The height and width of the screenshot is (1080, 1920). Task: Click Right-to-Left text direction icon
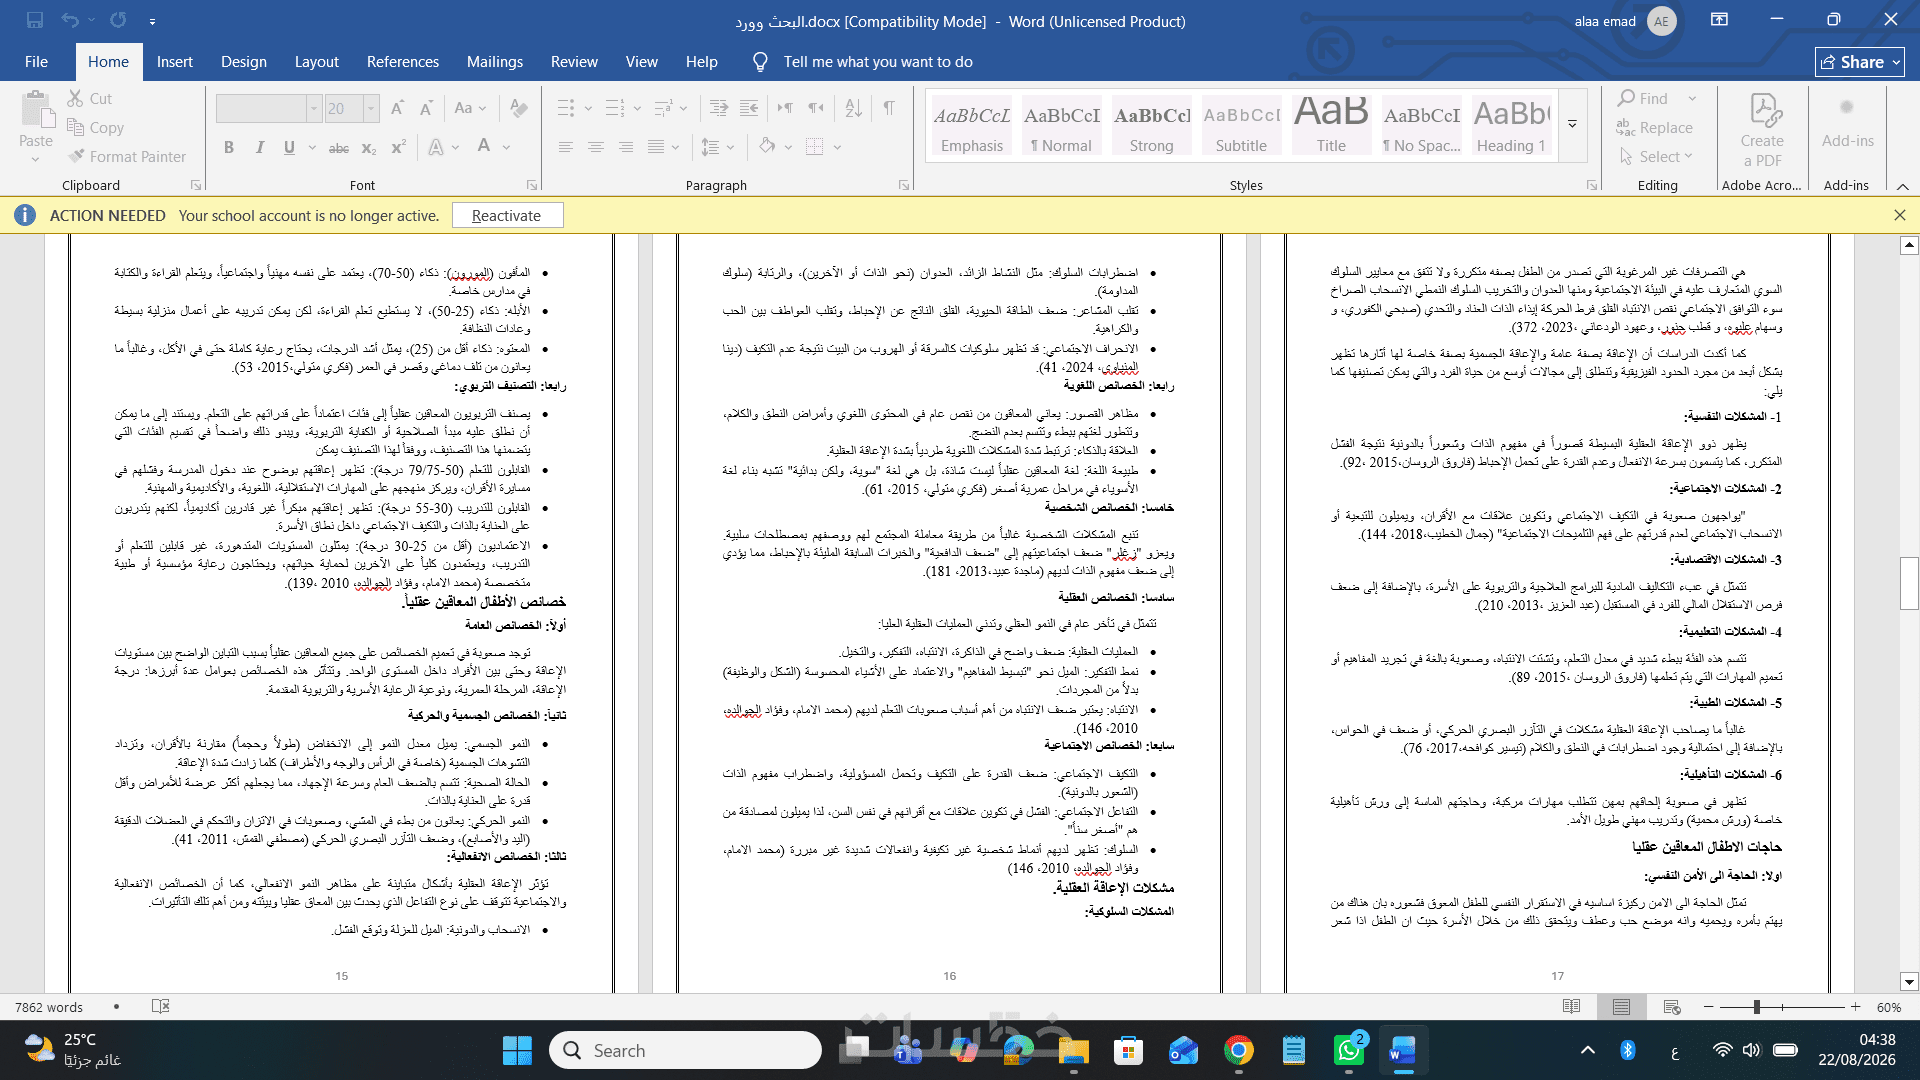coord(816,108)
